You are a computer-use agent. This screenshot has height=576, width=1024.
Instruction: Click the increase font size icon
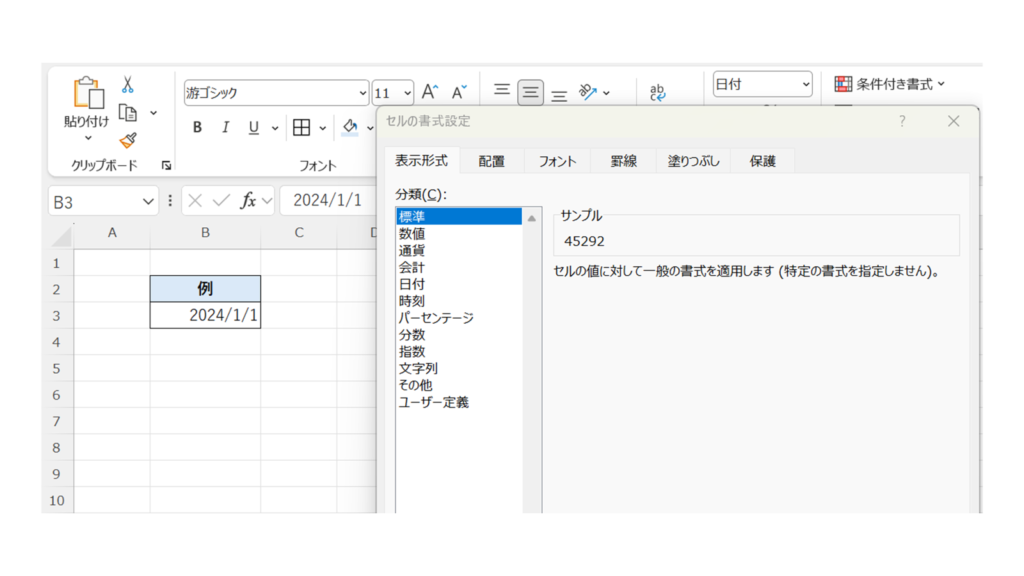[429, 92]
